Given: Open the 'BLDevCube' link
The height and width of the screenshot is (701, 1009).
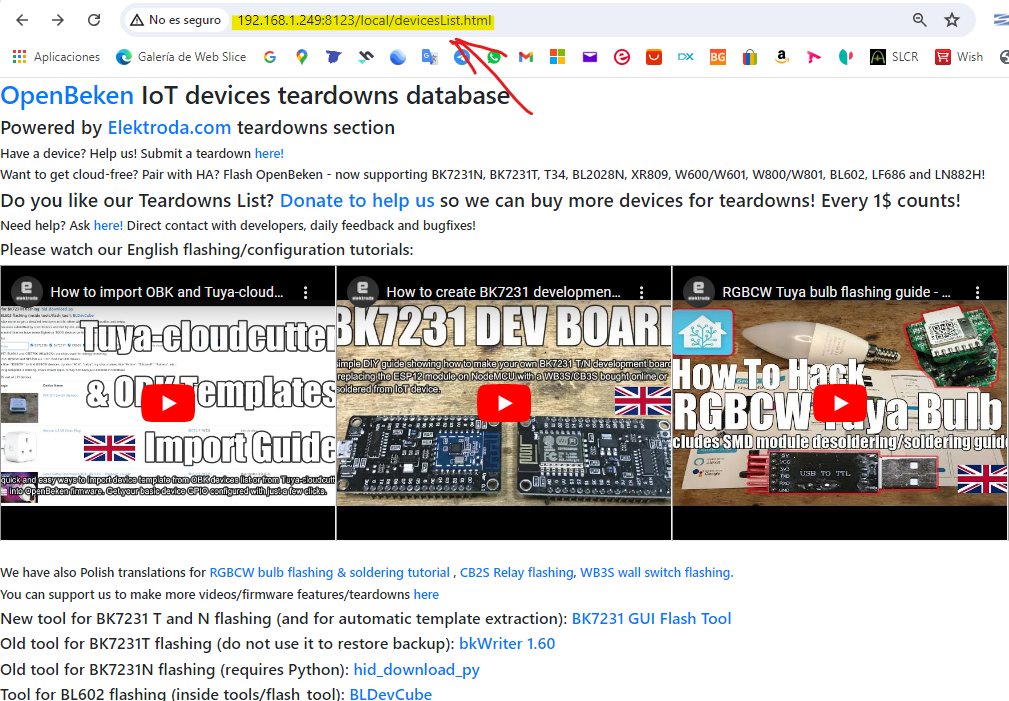Looking at the screenshot, I should [391, 694].
